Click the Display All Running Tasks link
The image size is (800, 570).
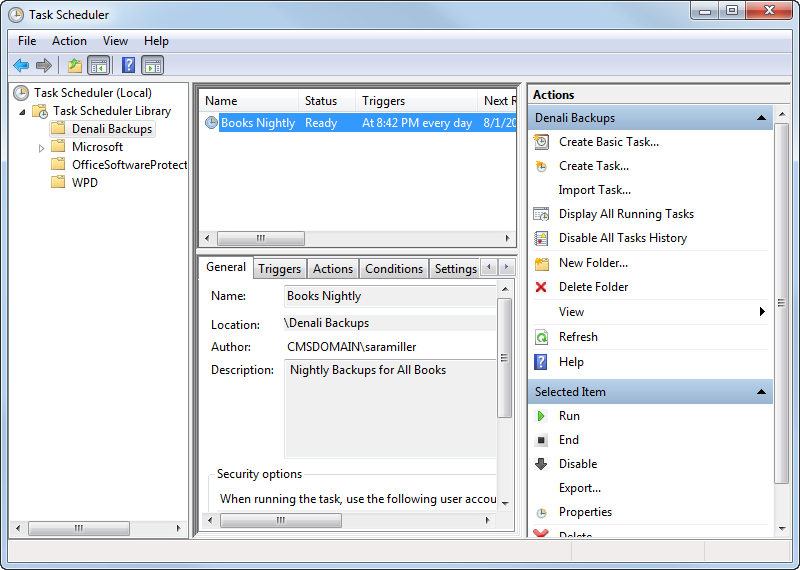(626, 214)
